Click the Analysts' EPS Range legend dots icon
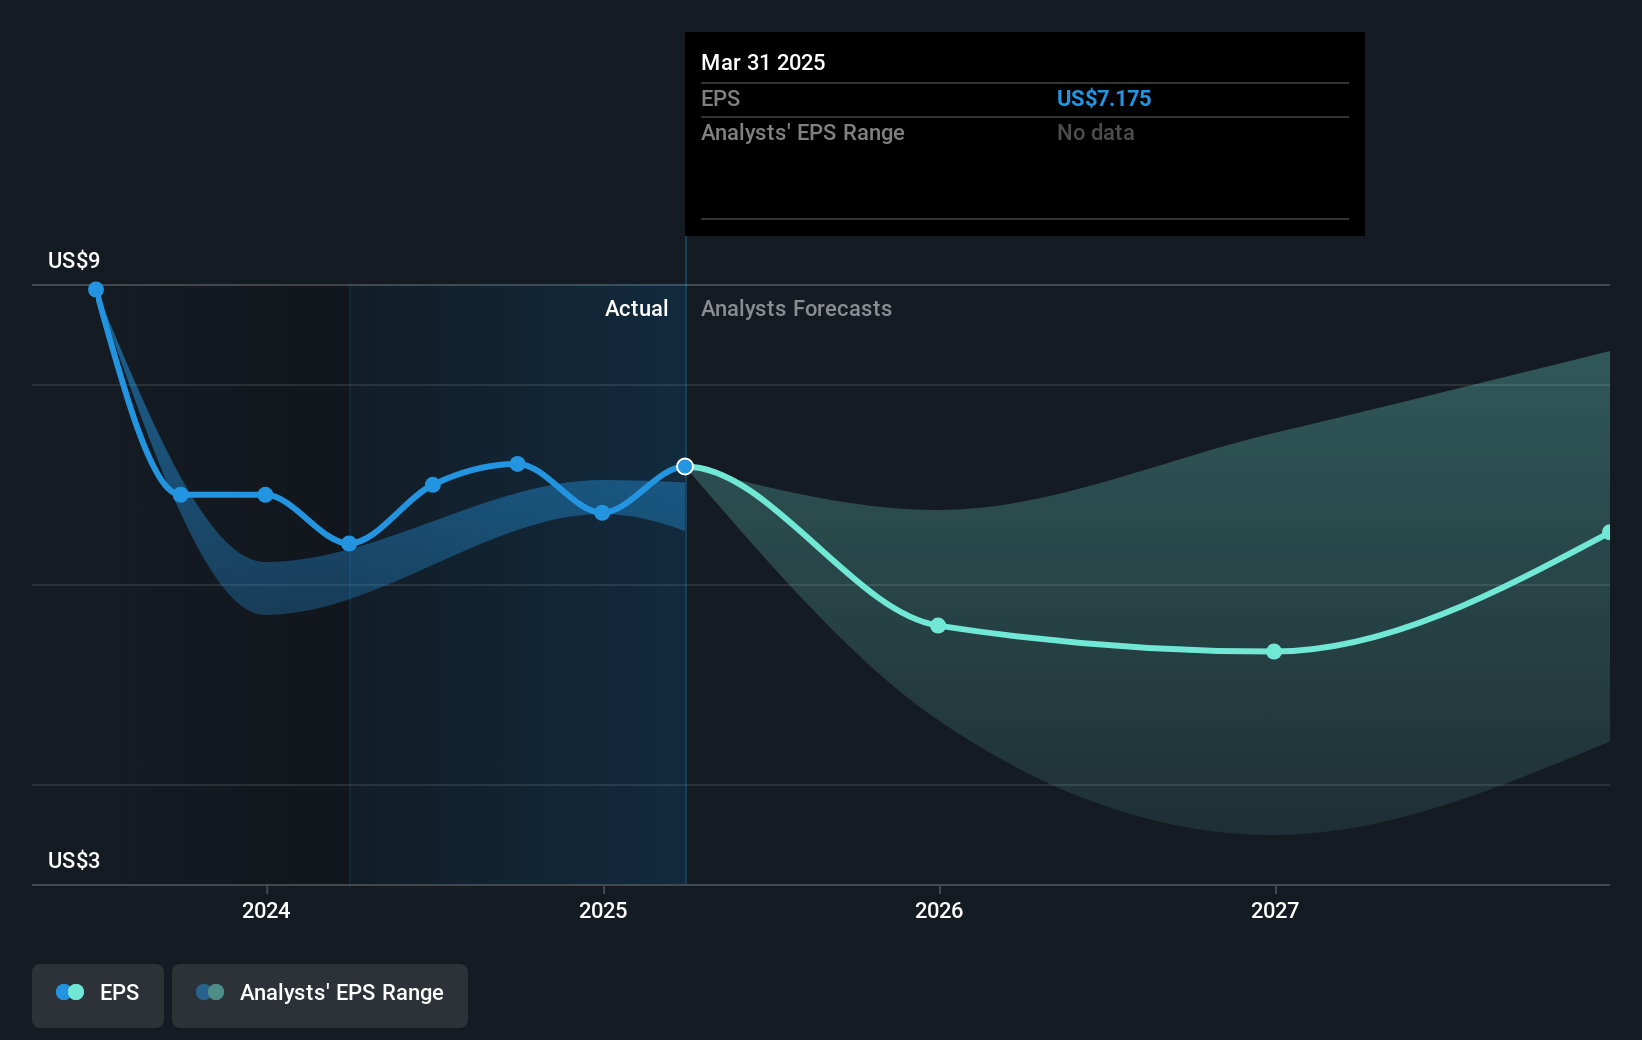Viewport: 1642px width, 1040px height. click(x=210, y=992)
